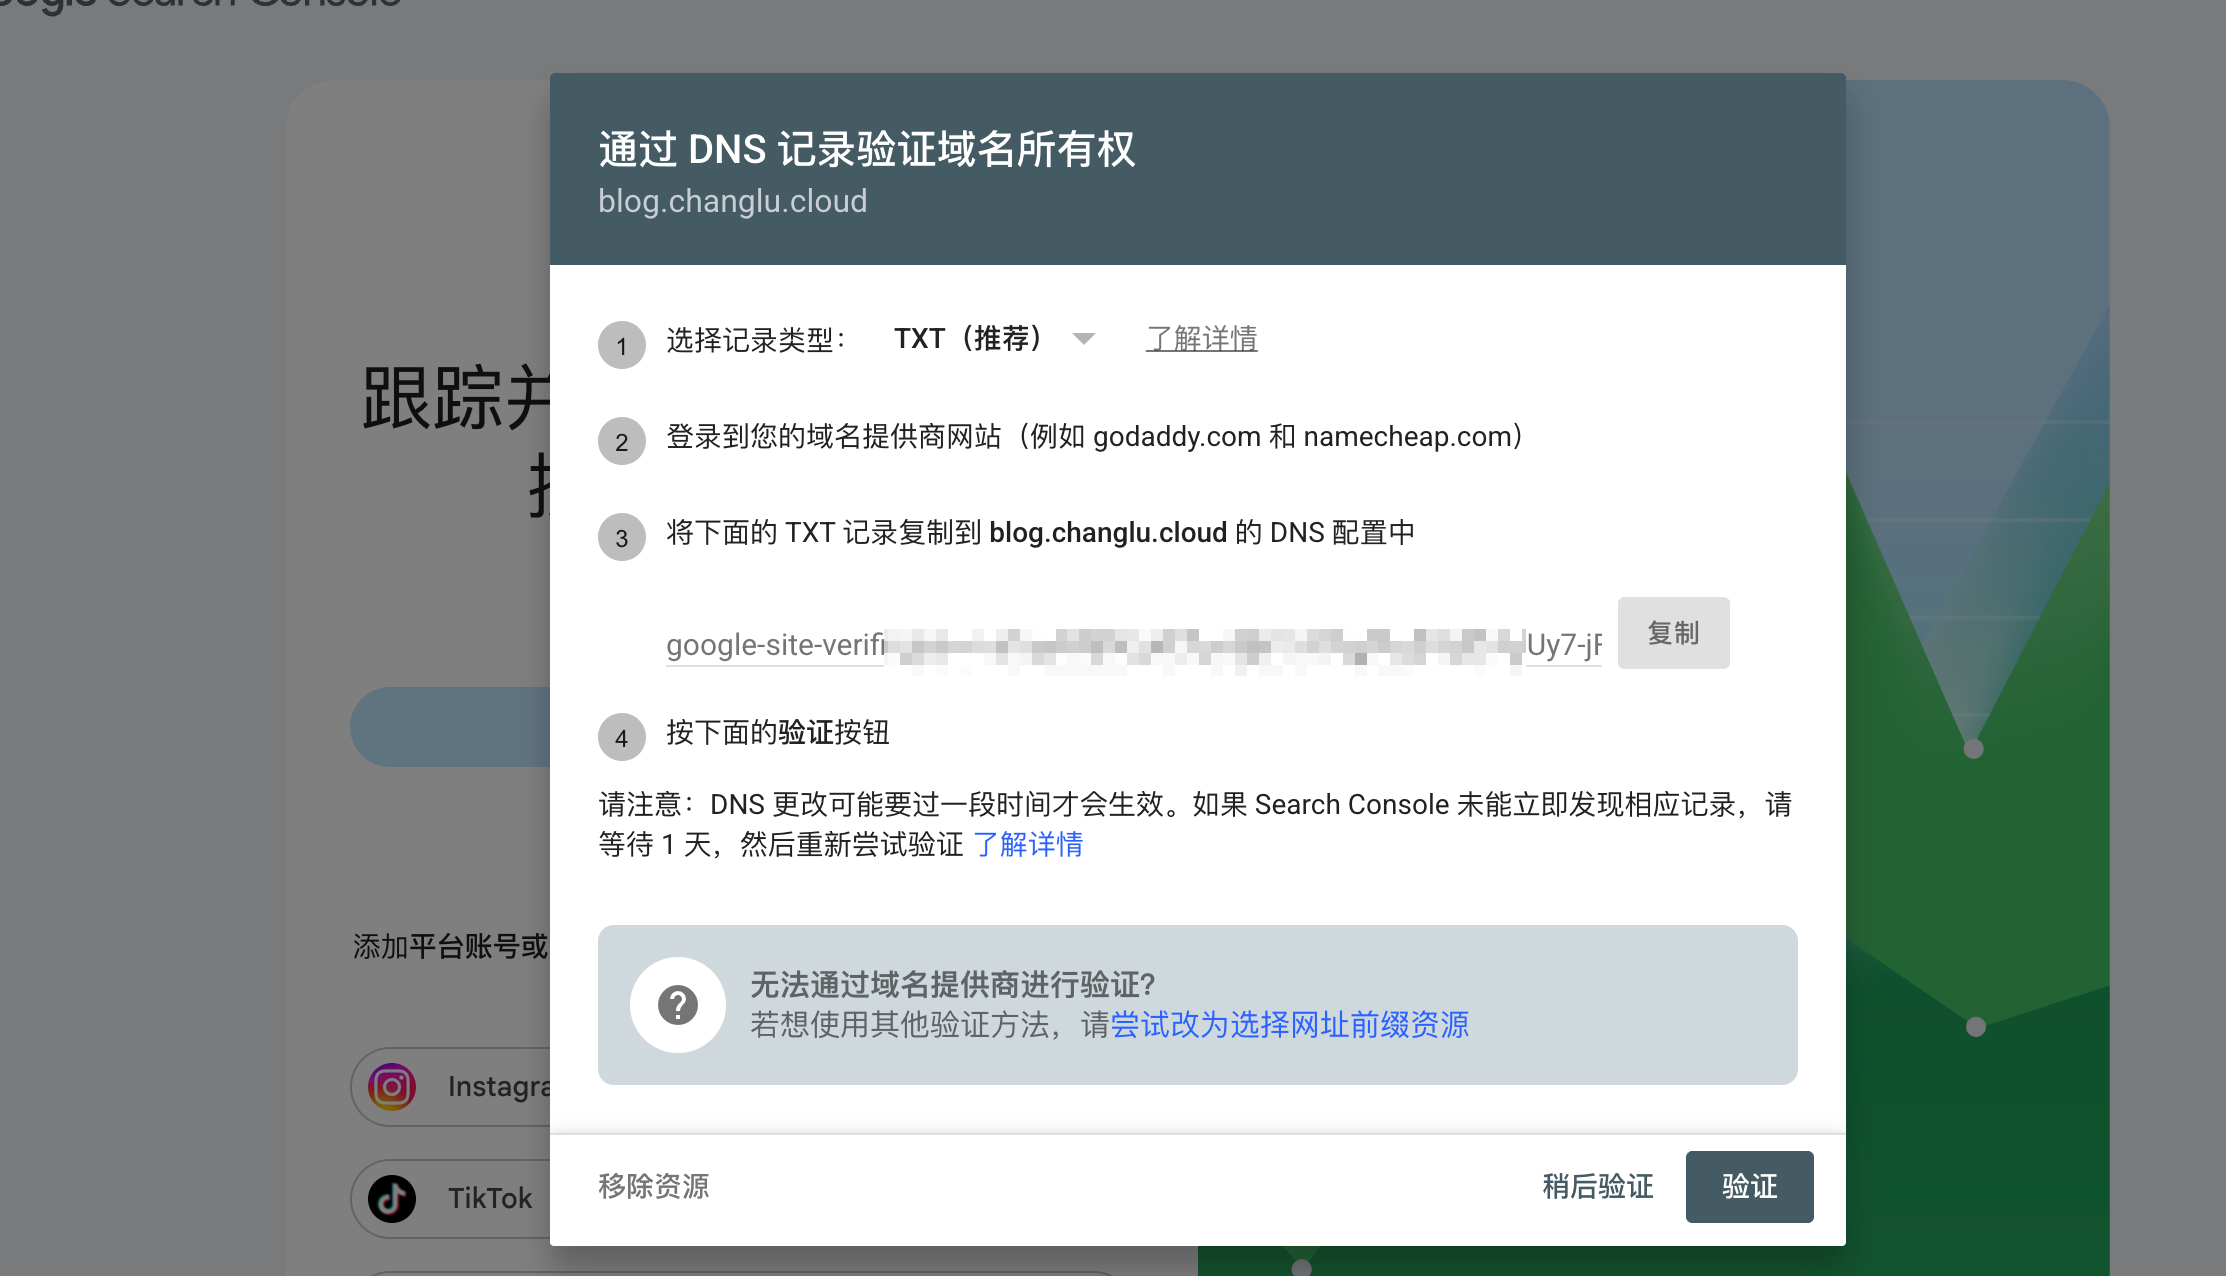Viewport: 2226px width, 1276px height.
Task: Click 尝试改为选择网址前缀资源 link
Action: pyautogui.click(x=1289, y=1025)
